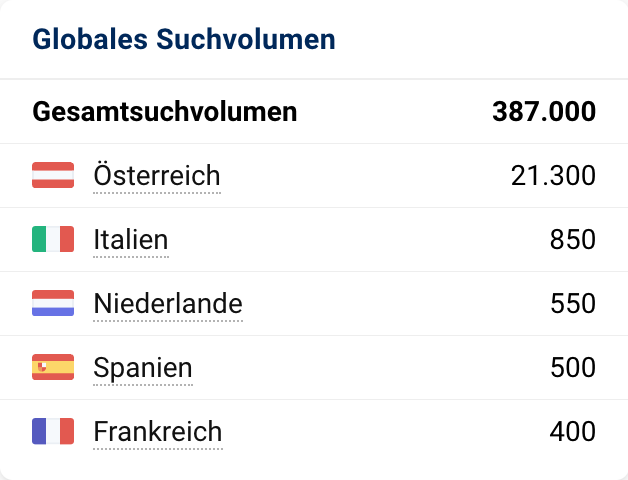Click Austria's search volume 21.300
The width and height of the screenshot is (628, 480).
coord(553,176)
